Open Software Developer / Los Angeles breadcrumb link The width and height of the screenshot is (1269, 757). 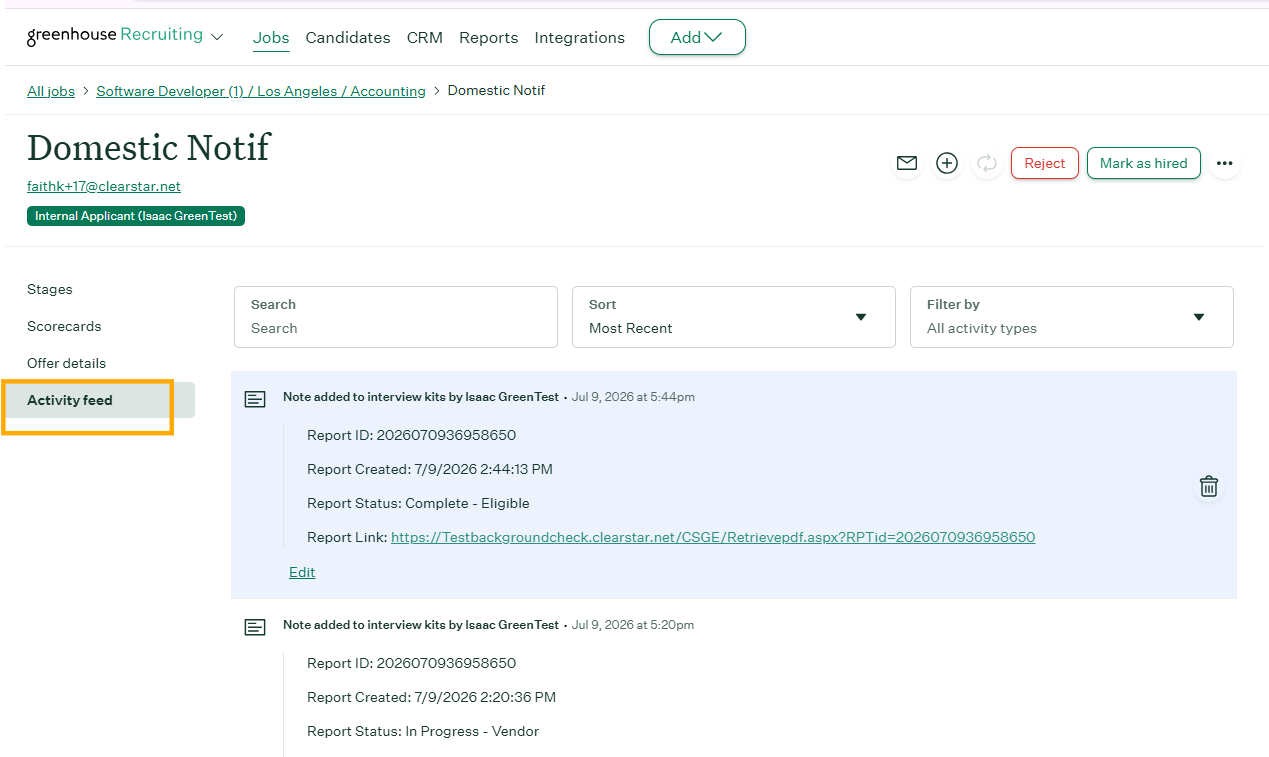pos(261,91)
